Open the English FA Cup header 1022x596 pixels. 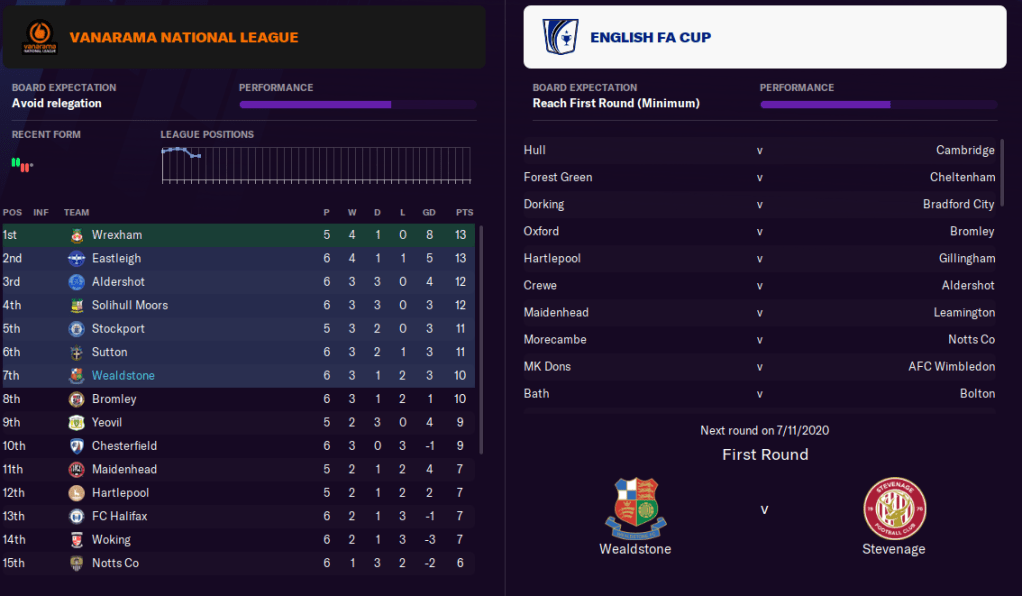click(x=650, y=38)
